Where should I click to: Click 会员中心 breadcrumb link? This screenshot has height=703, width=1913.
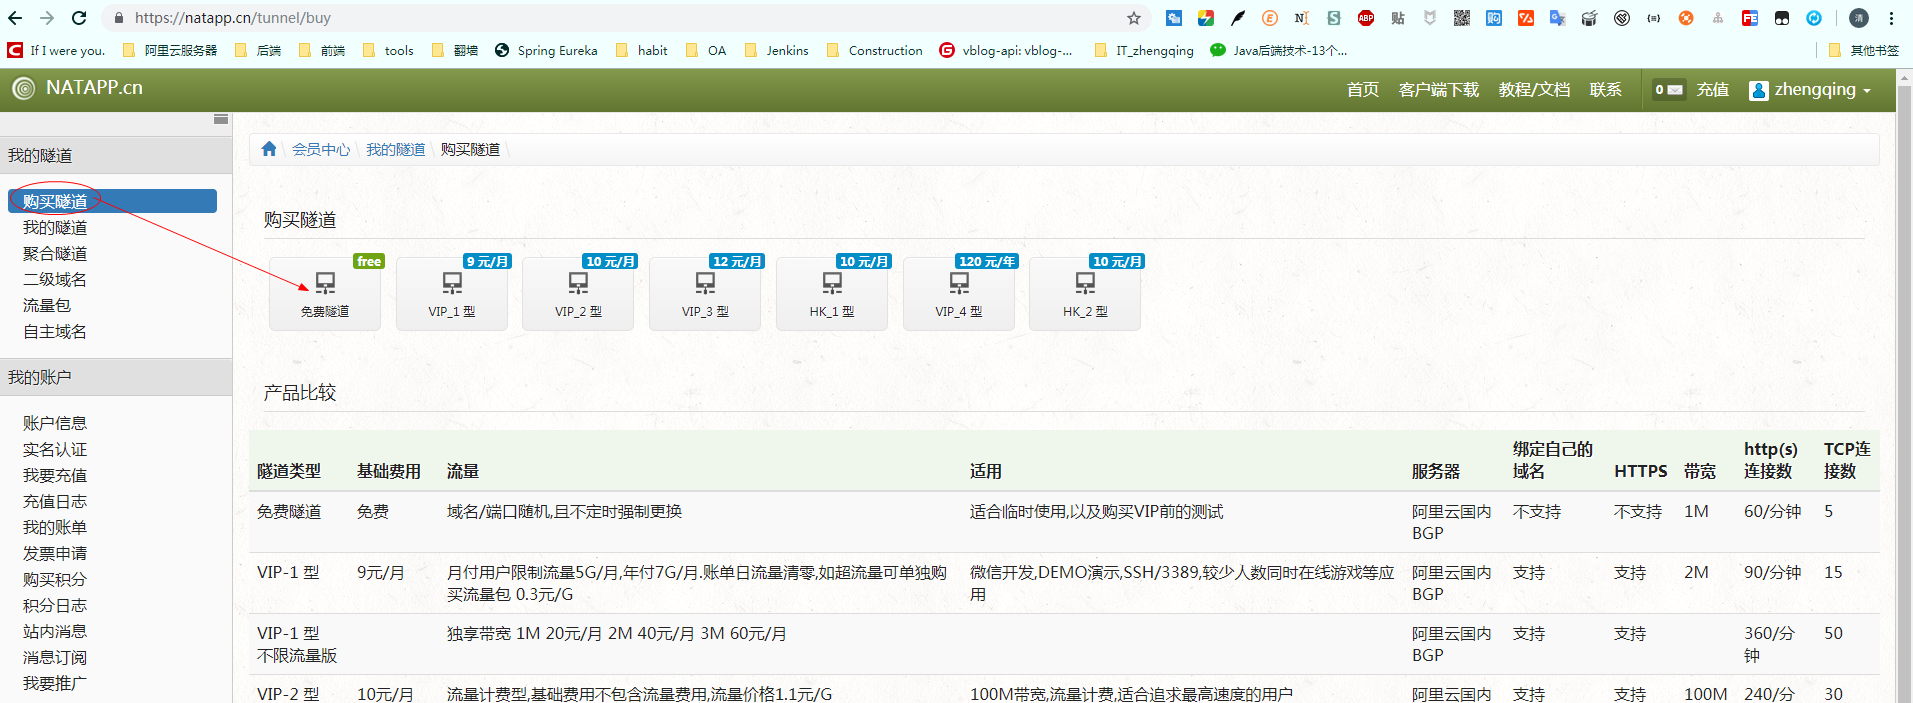tap(321, 149)
